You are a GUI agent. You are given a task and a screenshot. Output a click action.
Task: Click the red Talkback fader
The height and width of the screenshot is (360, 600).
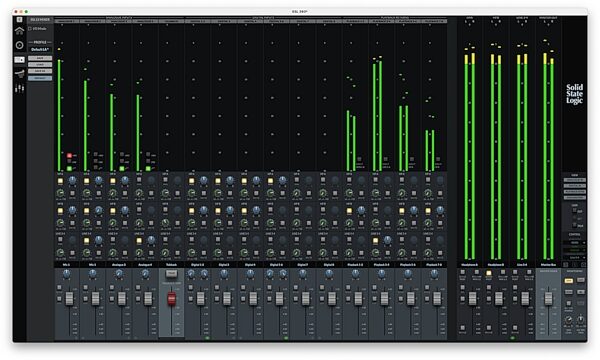[x=171, y=299]
